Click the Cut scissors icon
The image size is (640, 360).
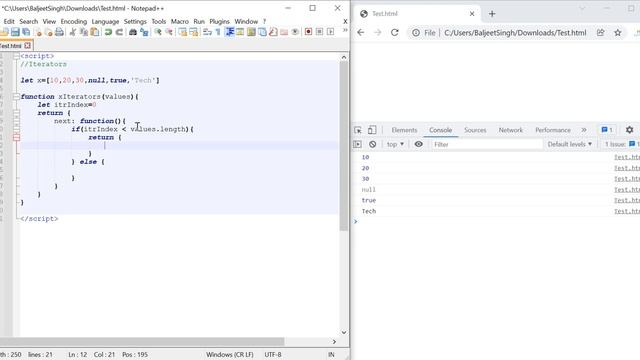pos(73,32)
